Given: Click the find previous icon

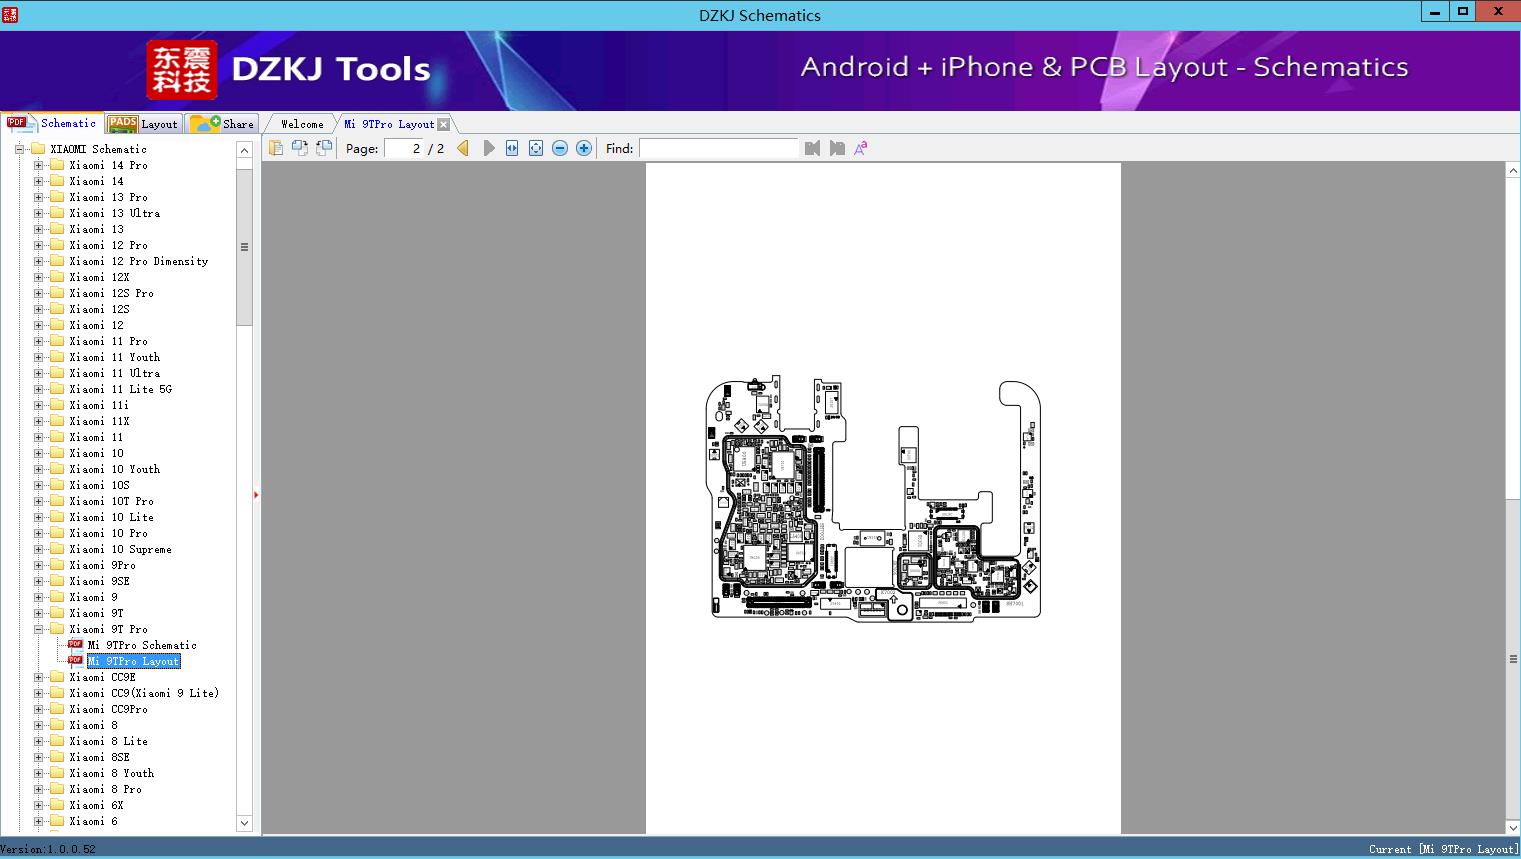Looking at the screenshot, I should point(812,148).
